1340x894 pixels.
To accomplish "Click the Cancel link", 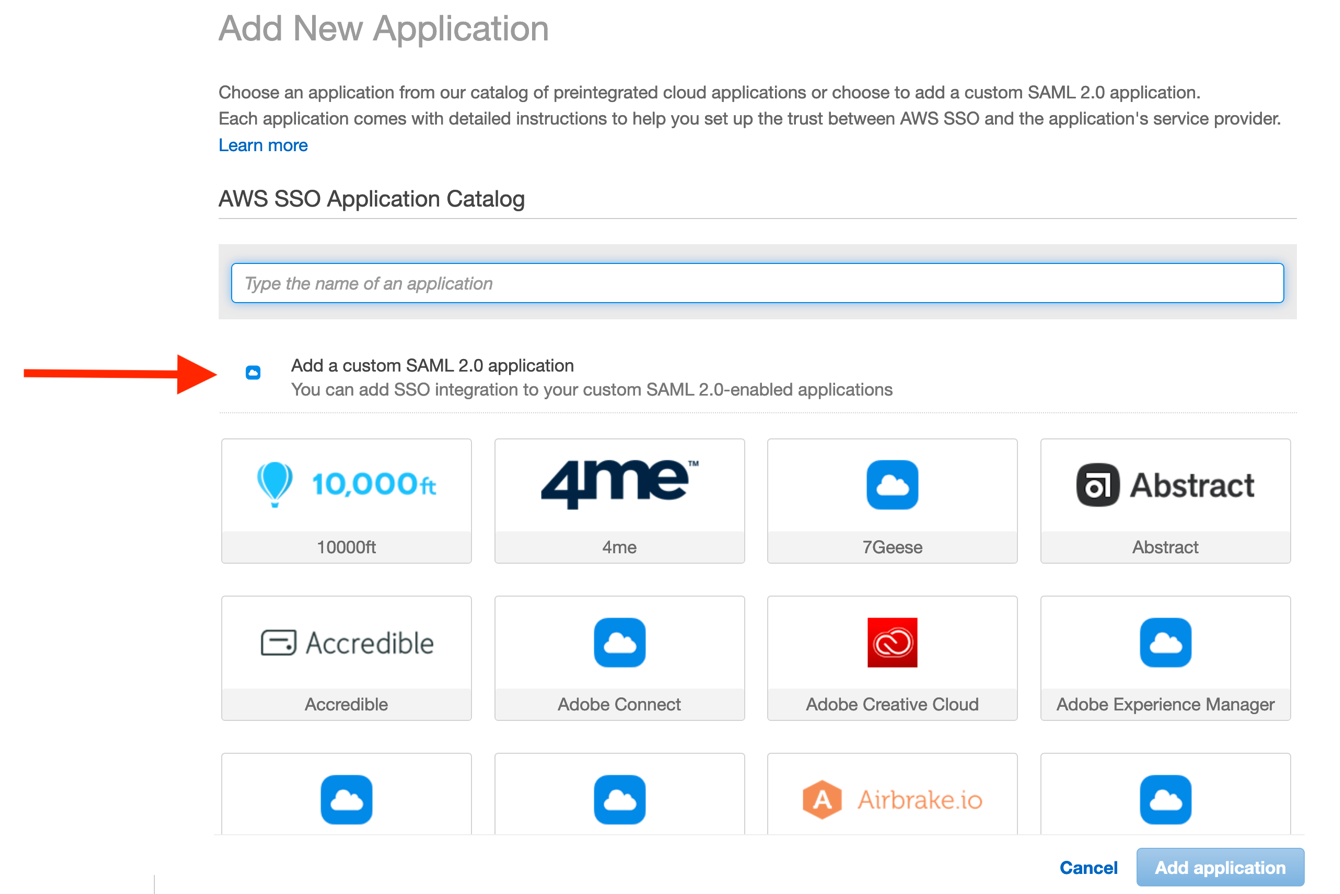I will 1089,867.
